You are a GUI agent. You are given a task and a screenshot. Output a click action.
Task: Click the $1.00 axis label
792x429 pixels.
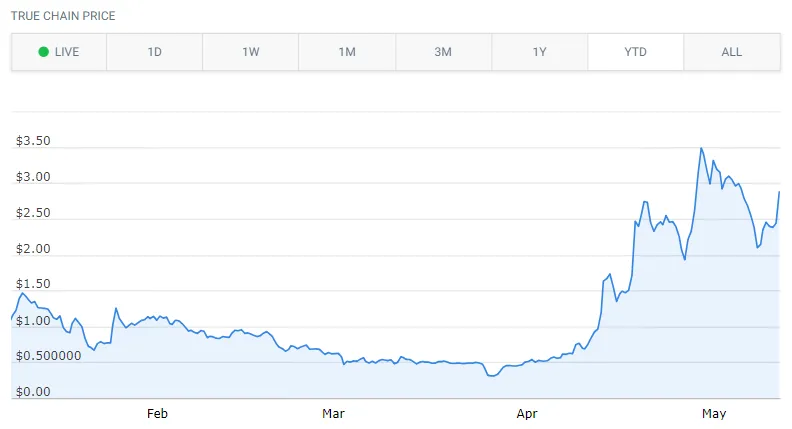[x=33, y=321]
